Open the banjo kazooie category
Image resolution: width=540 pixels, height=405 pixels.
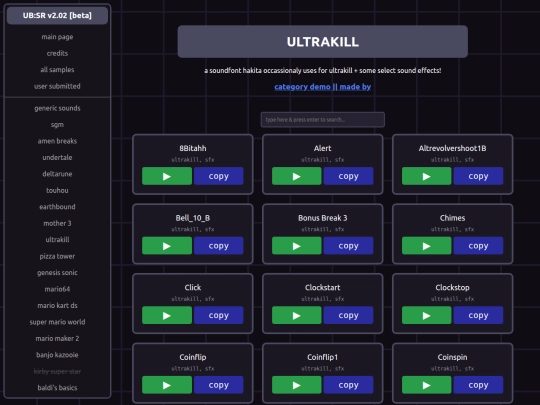[x=57, y=355]
